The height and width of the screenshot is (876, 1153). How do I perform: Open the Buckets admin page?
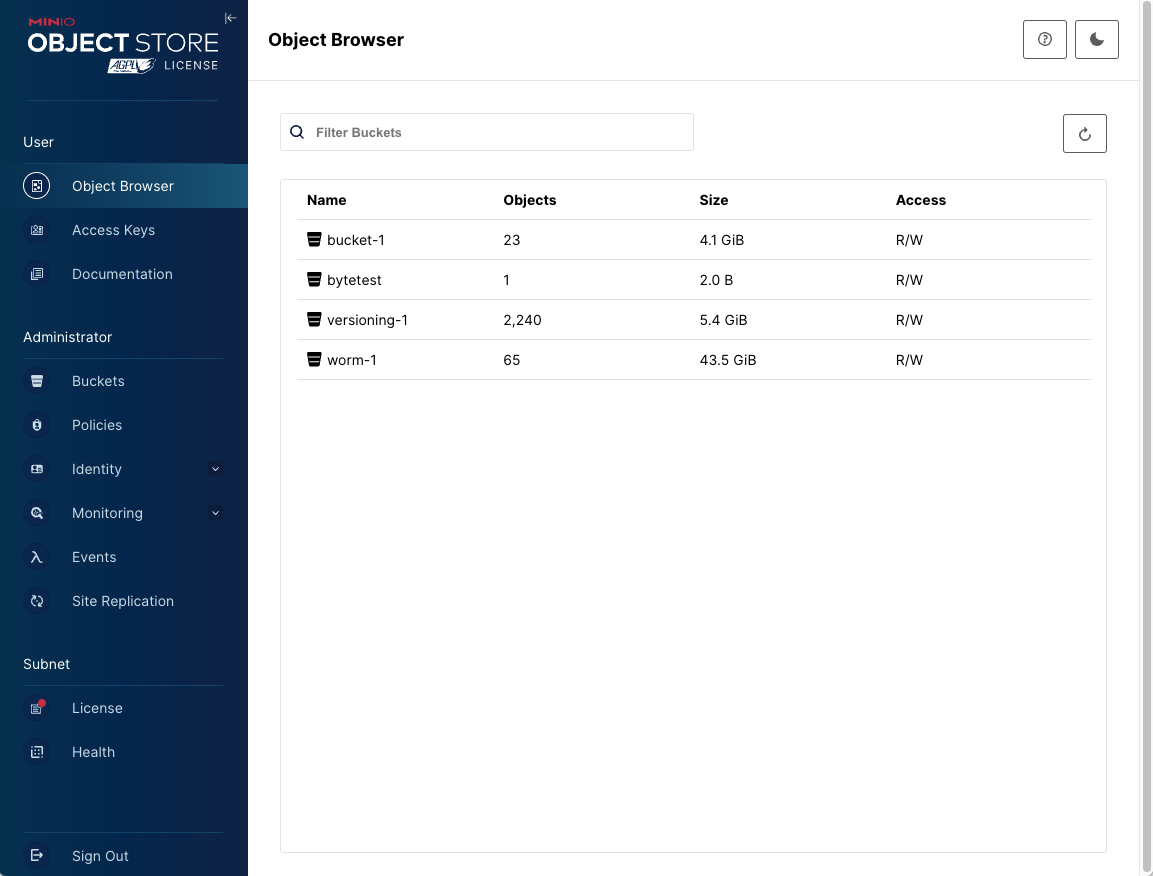coord(98,381)
